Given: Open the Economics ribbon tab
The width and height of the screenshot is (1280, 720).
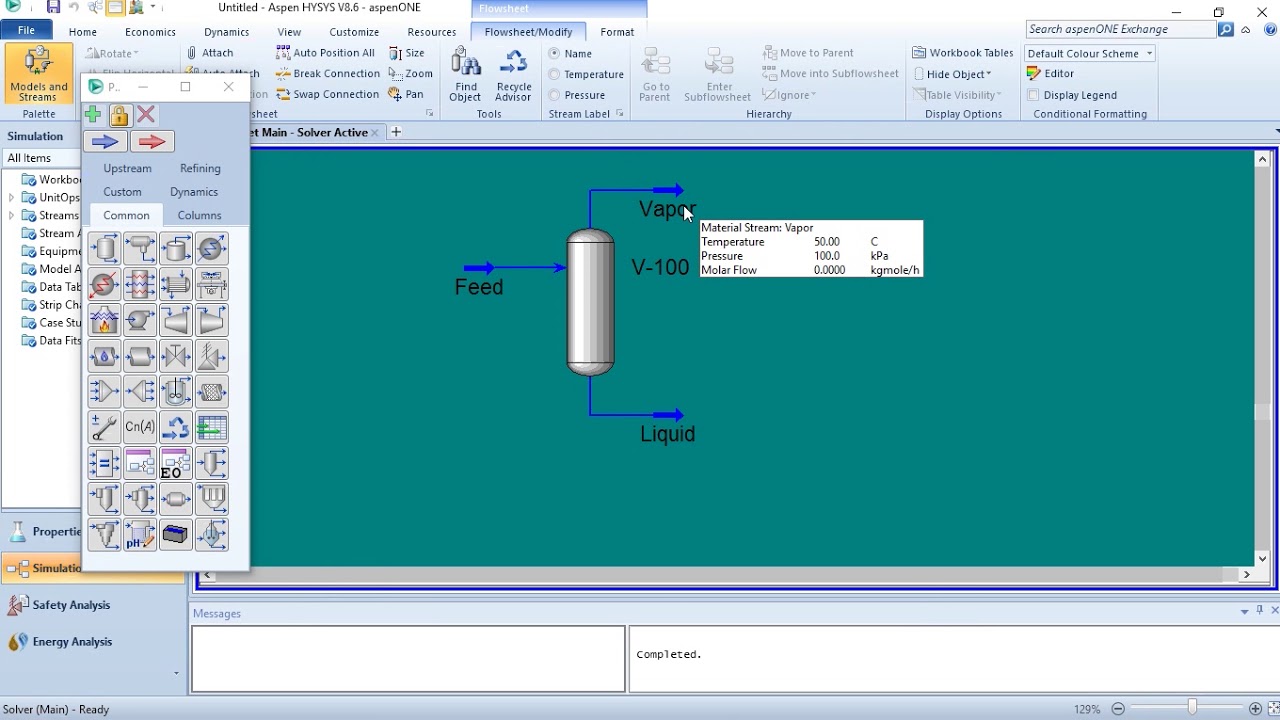Looking at the screenshot, I should coord(150,32).
